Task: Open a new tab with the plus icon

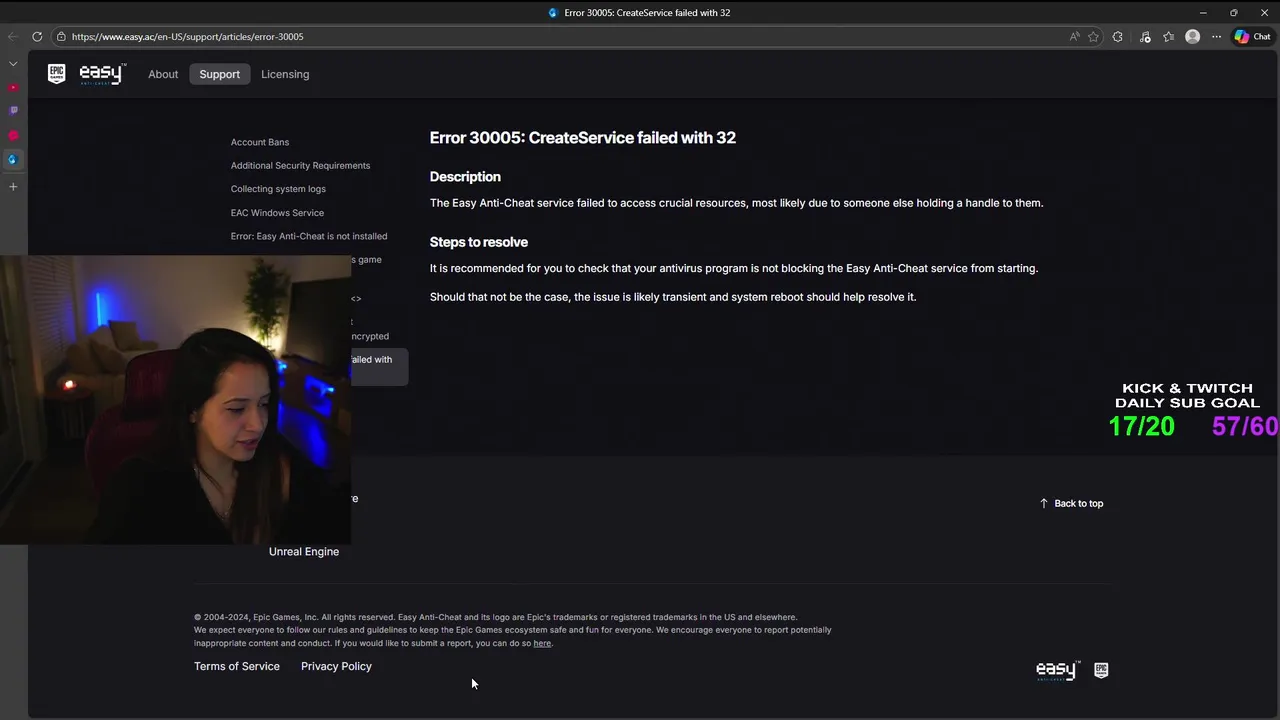Action: (13, 187)
